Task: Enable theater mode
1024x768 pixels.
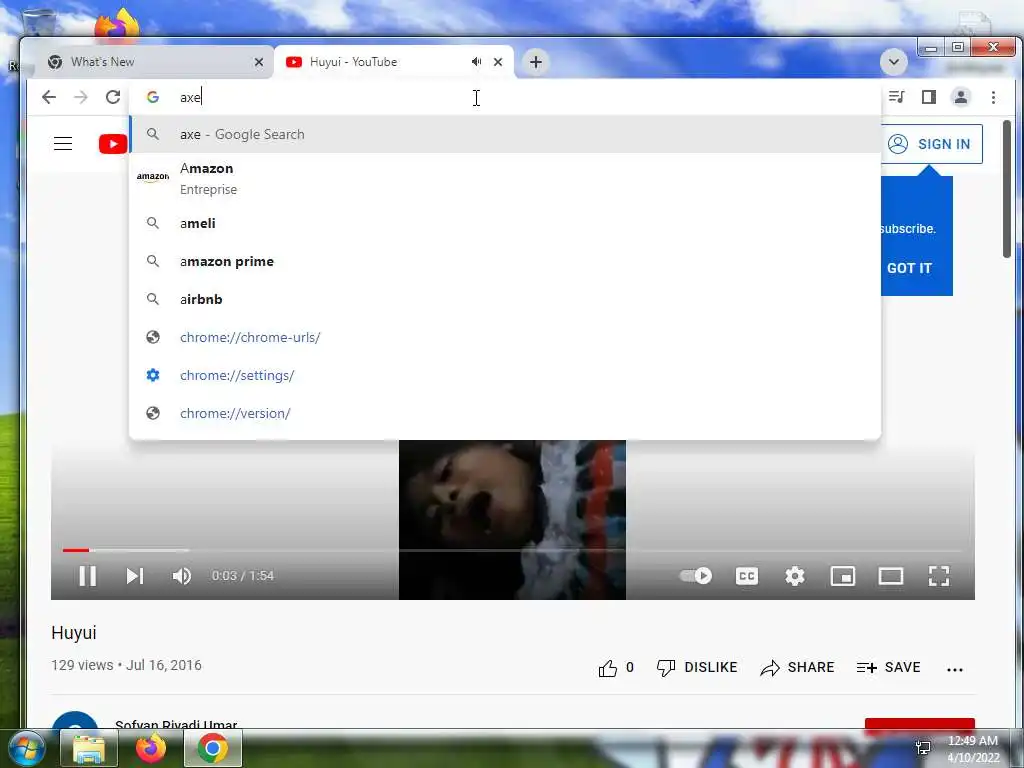Action: click(x=891, y=576)
